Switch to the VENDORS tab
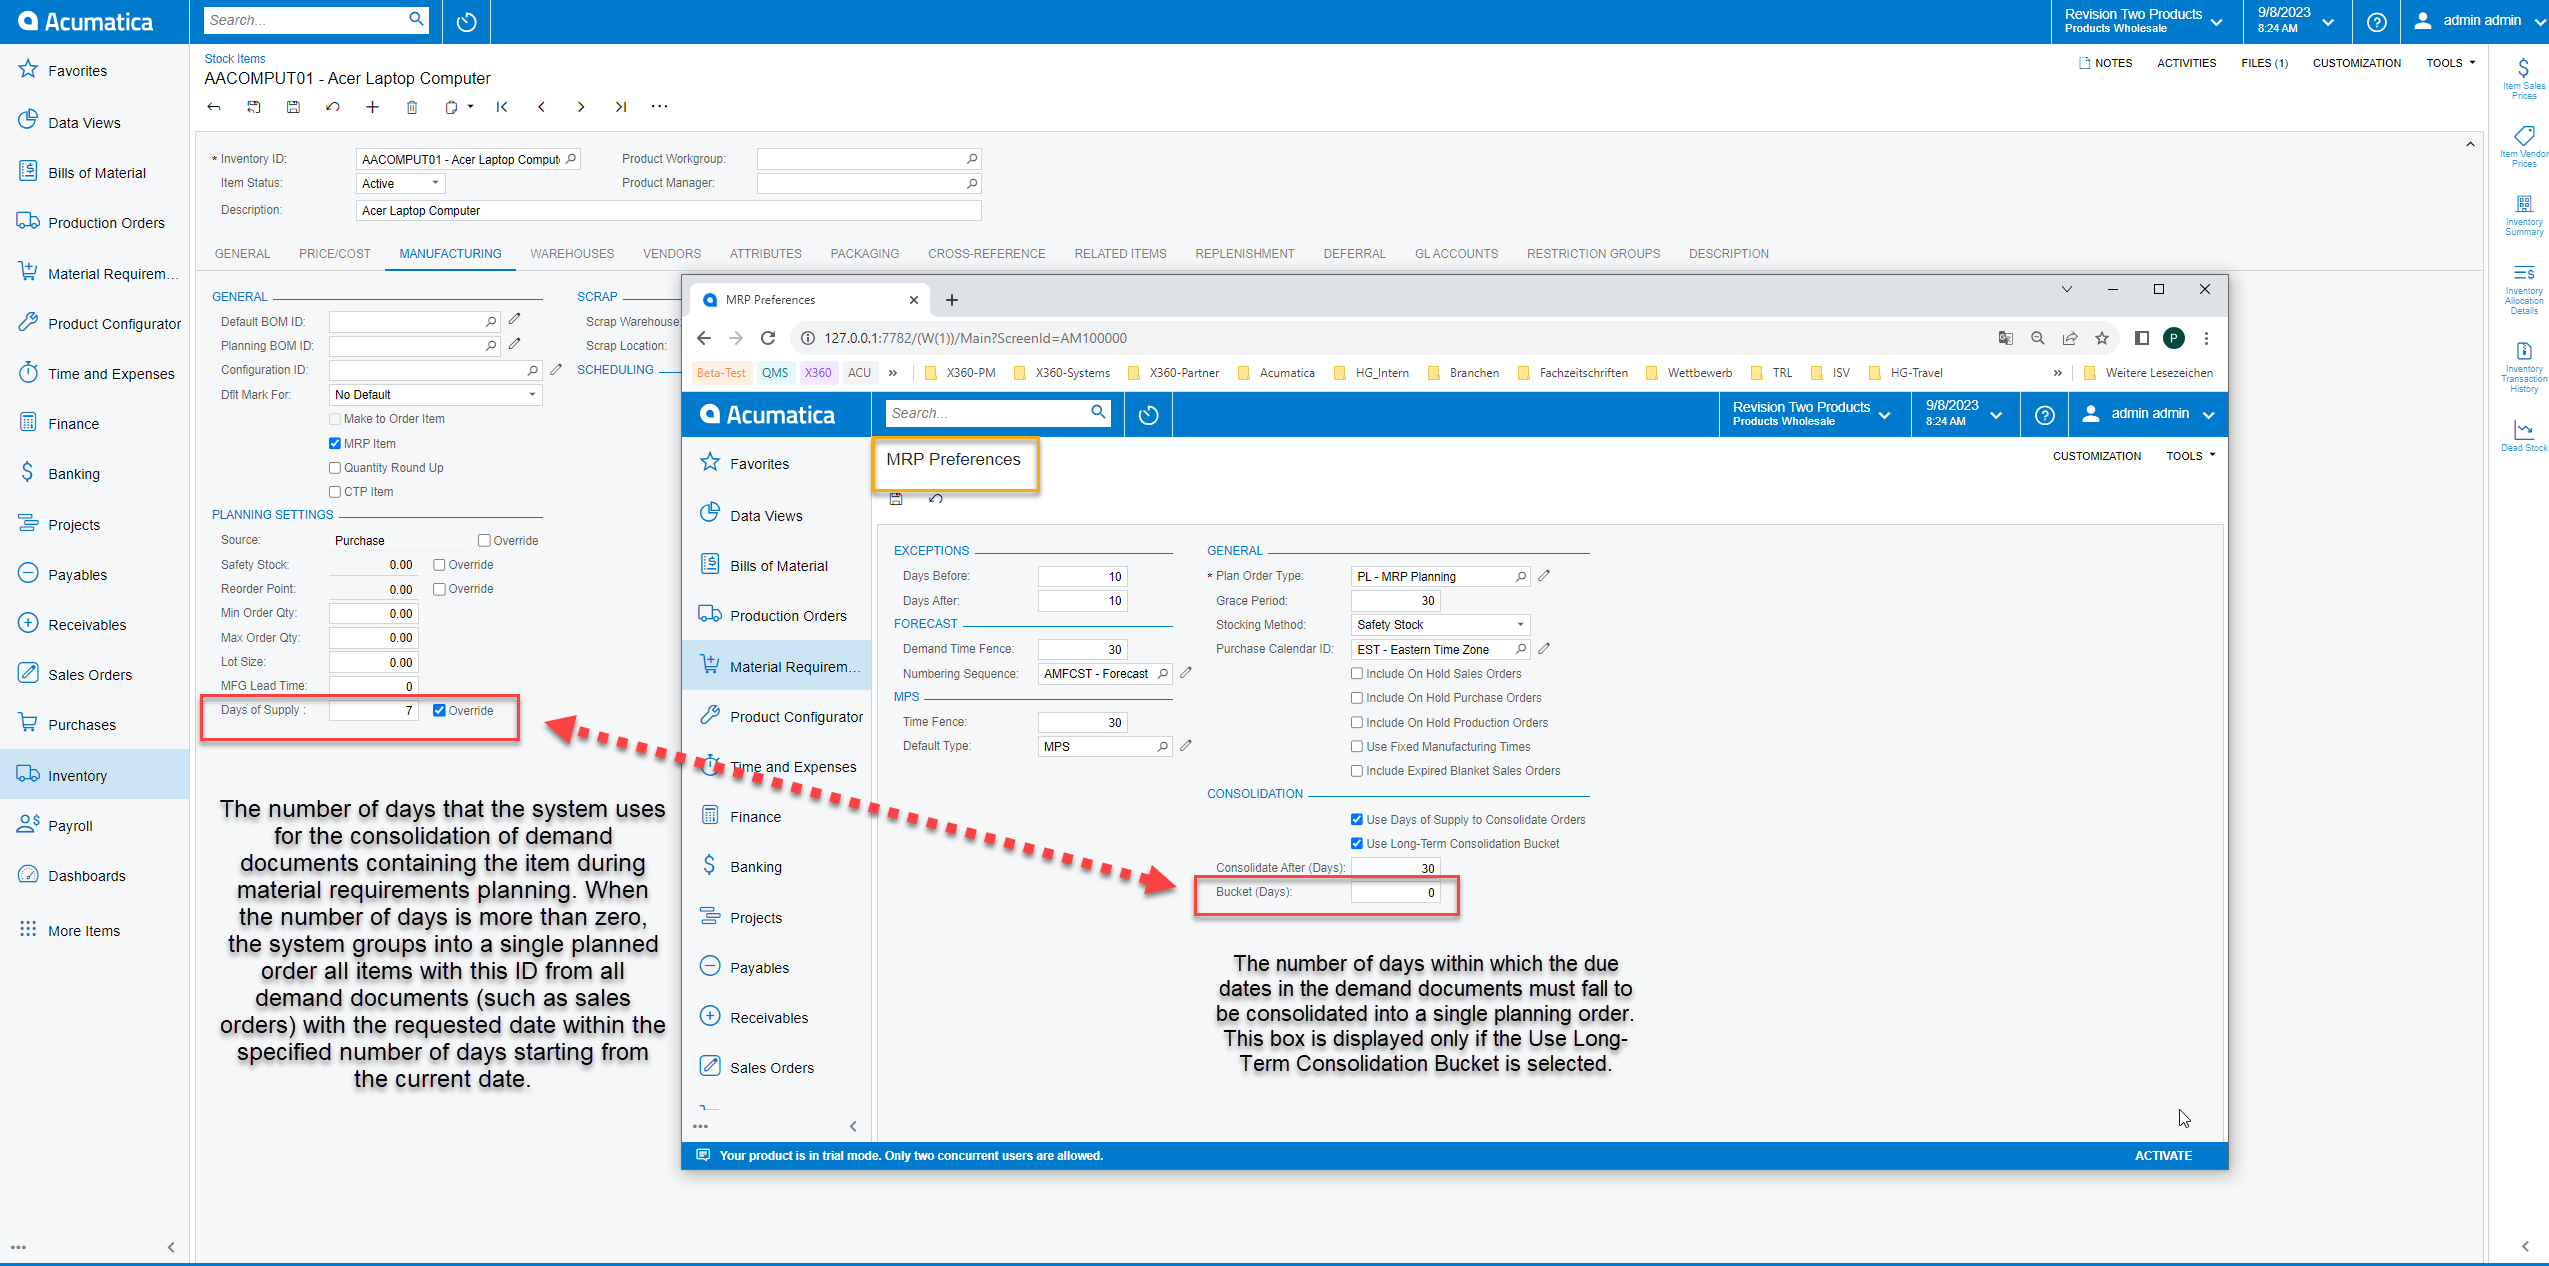The image size is (2549, 1266). 671,253
